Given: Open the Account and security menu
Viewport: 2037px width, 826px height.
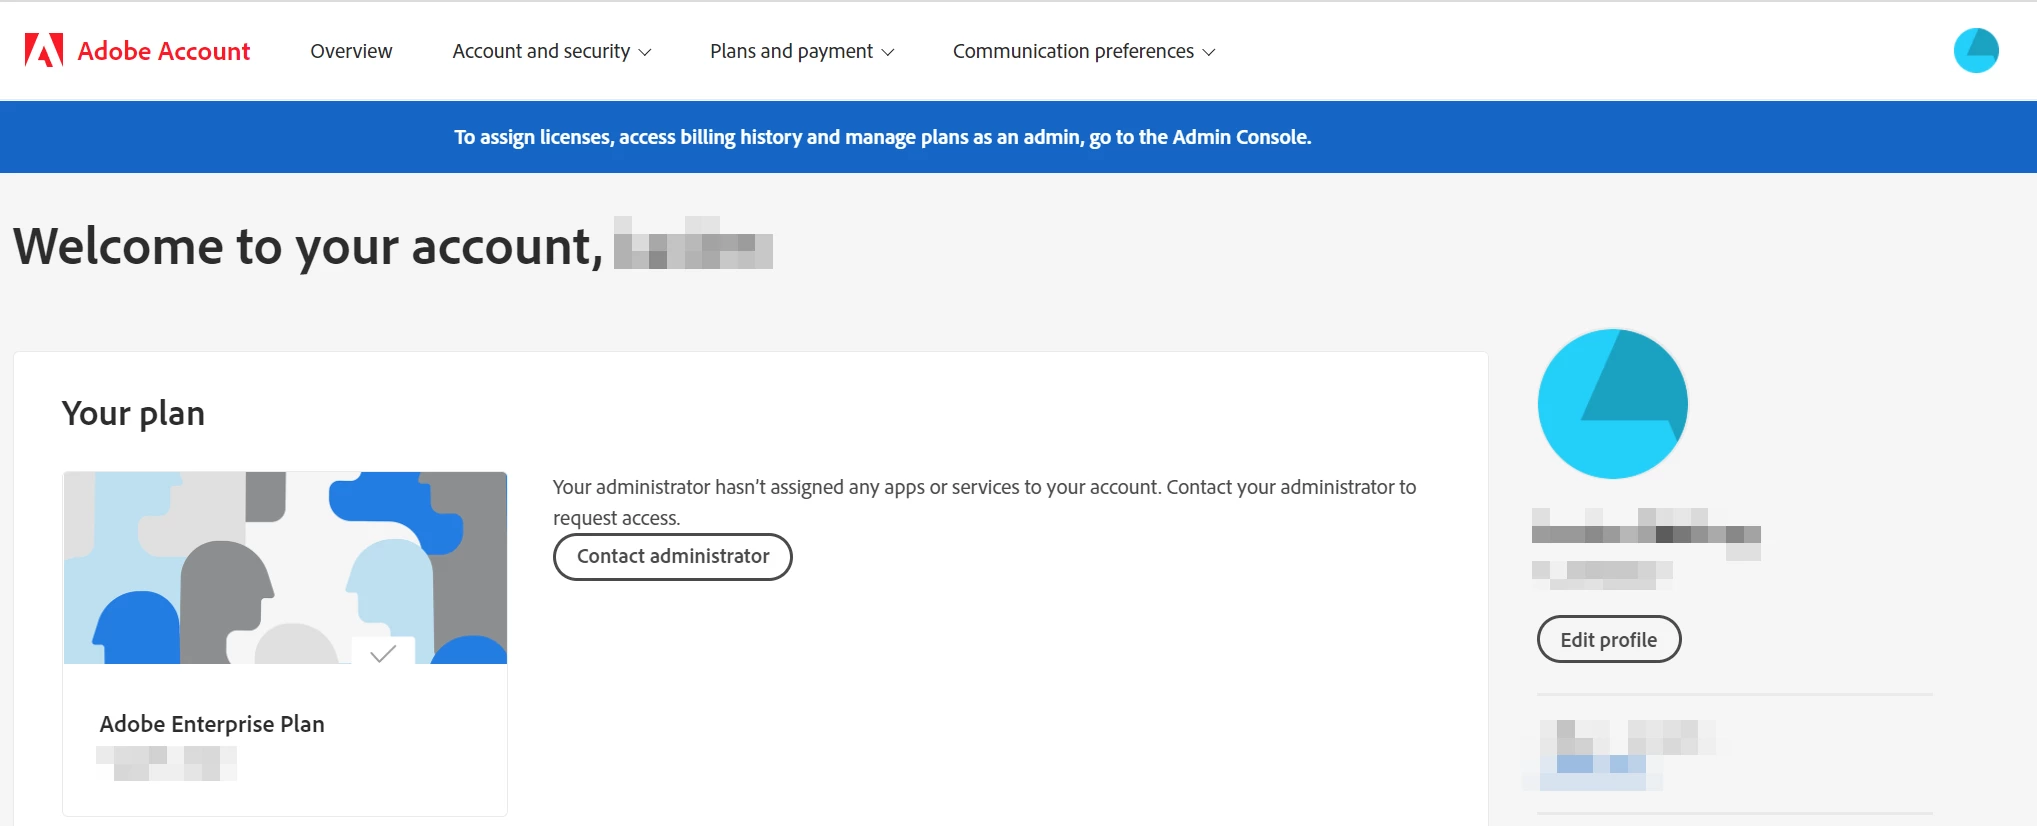Looking at the screenshot, I should [551, 51].
